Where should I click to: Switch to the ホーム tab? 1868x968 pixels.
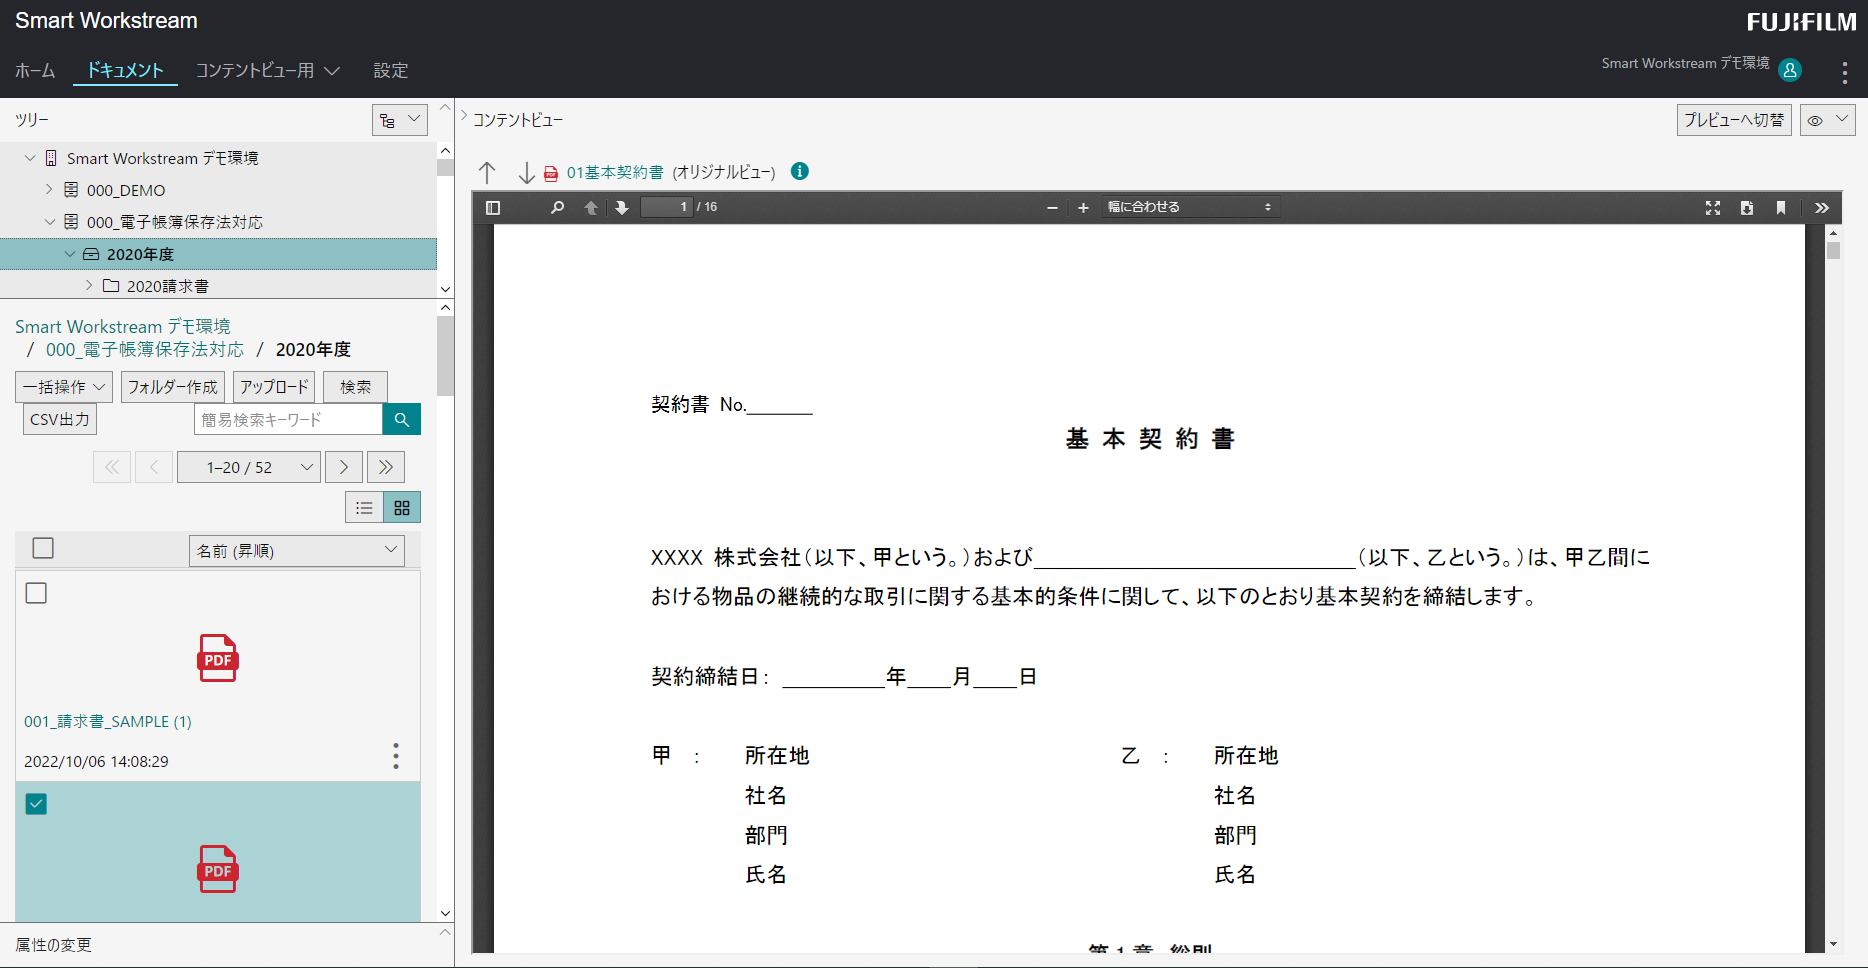tap(35, 70)
